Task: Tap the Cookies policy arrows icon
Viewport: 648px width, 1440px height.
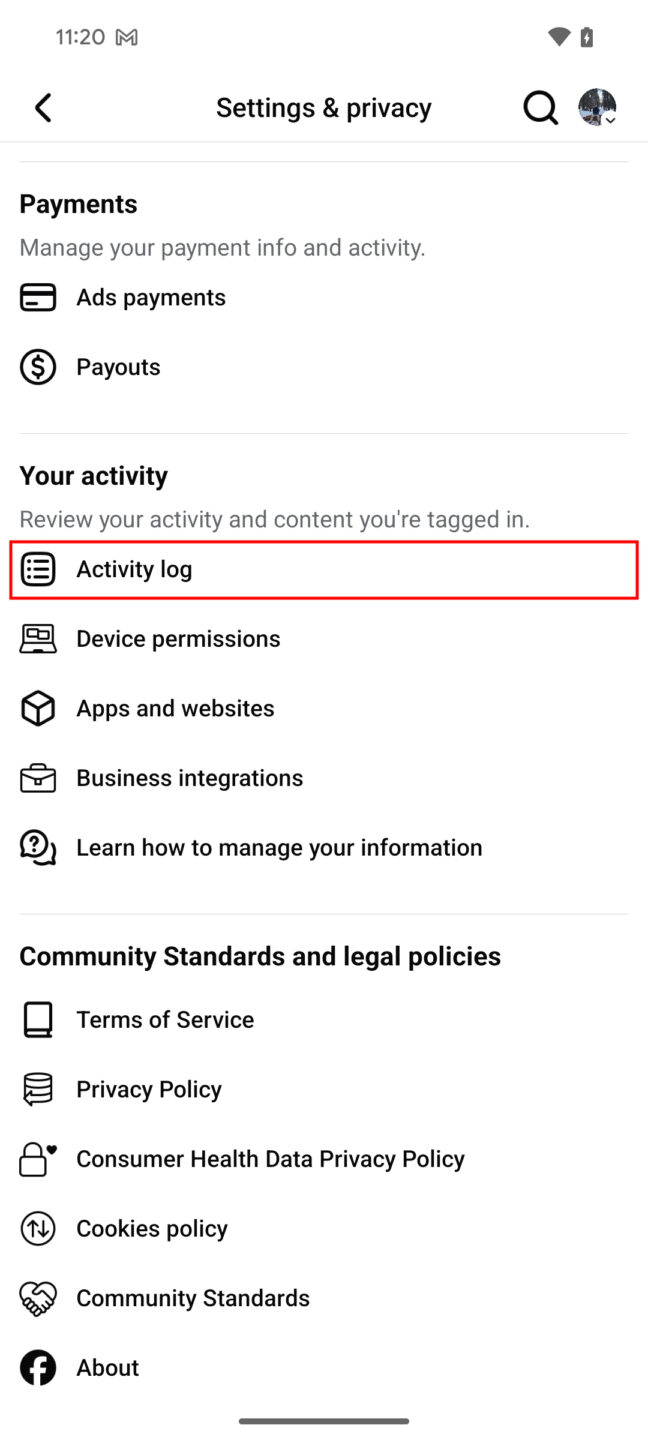Action: (x=37, y=1228)
